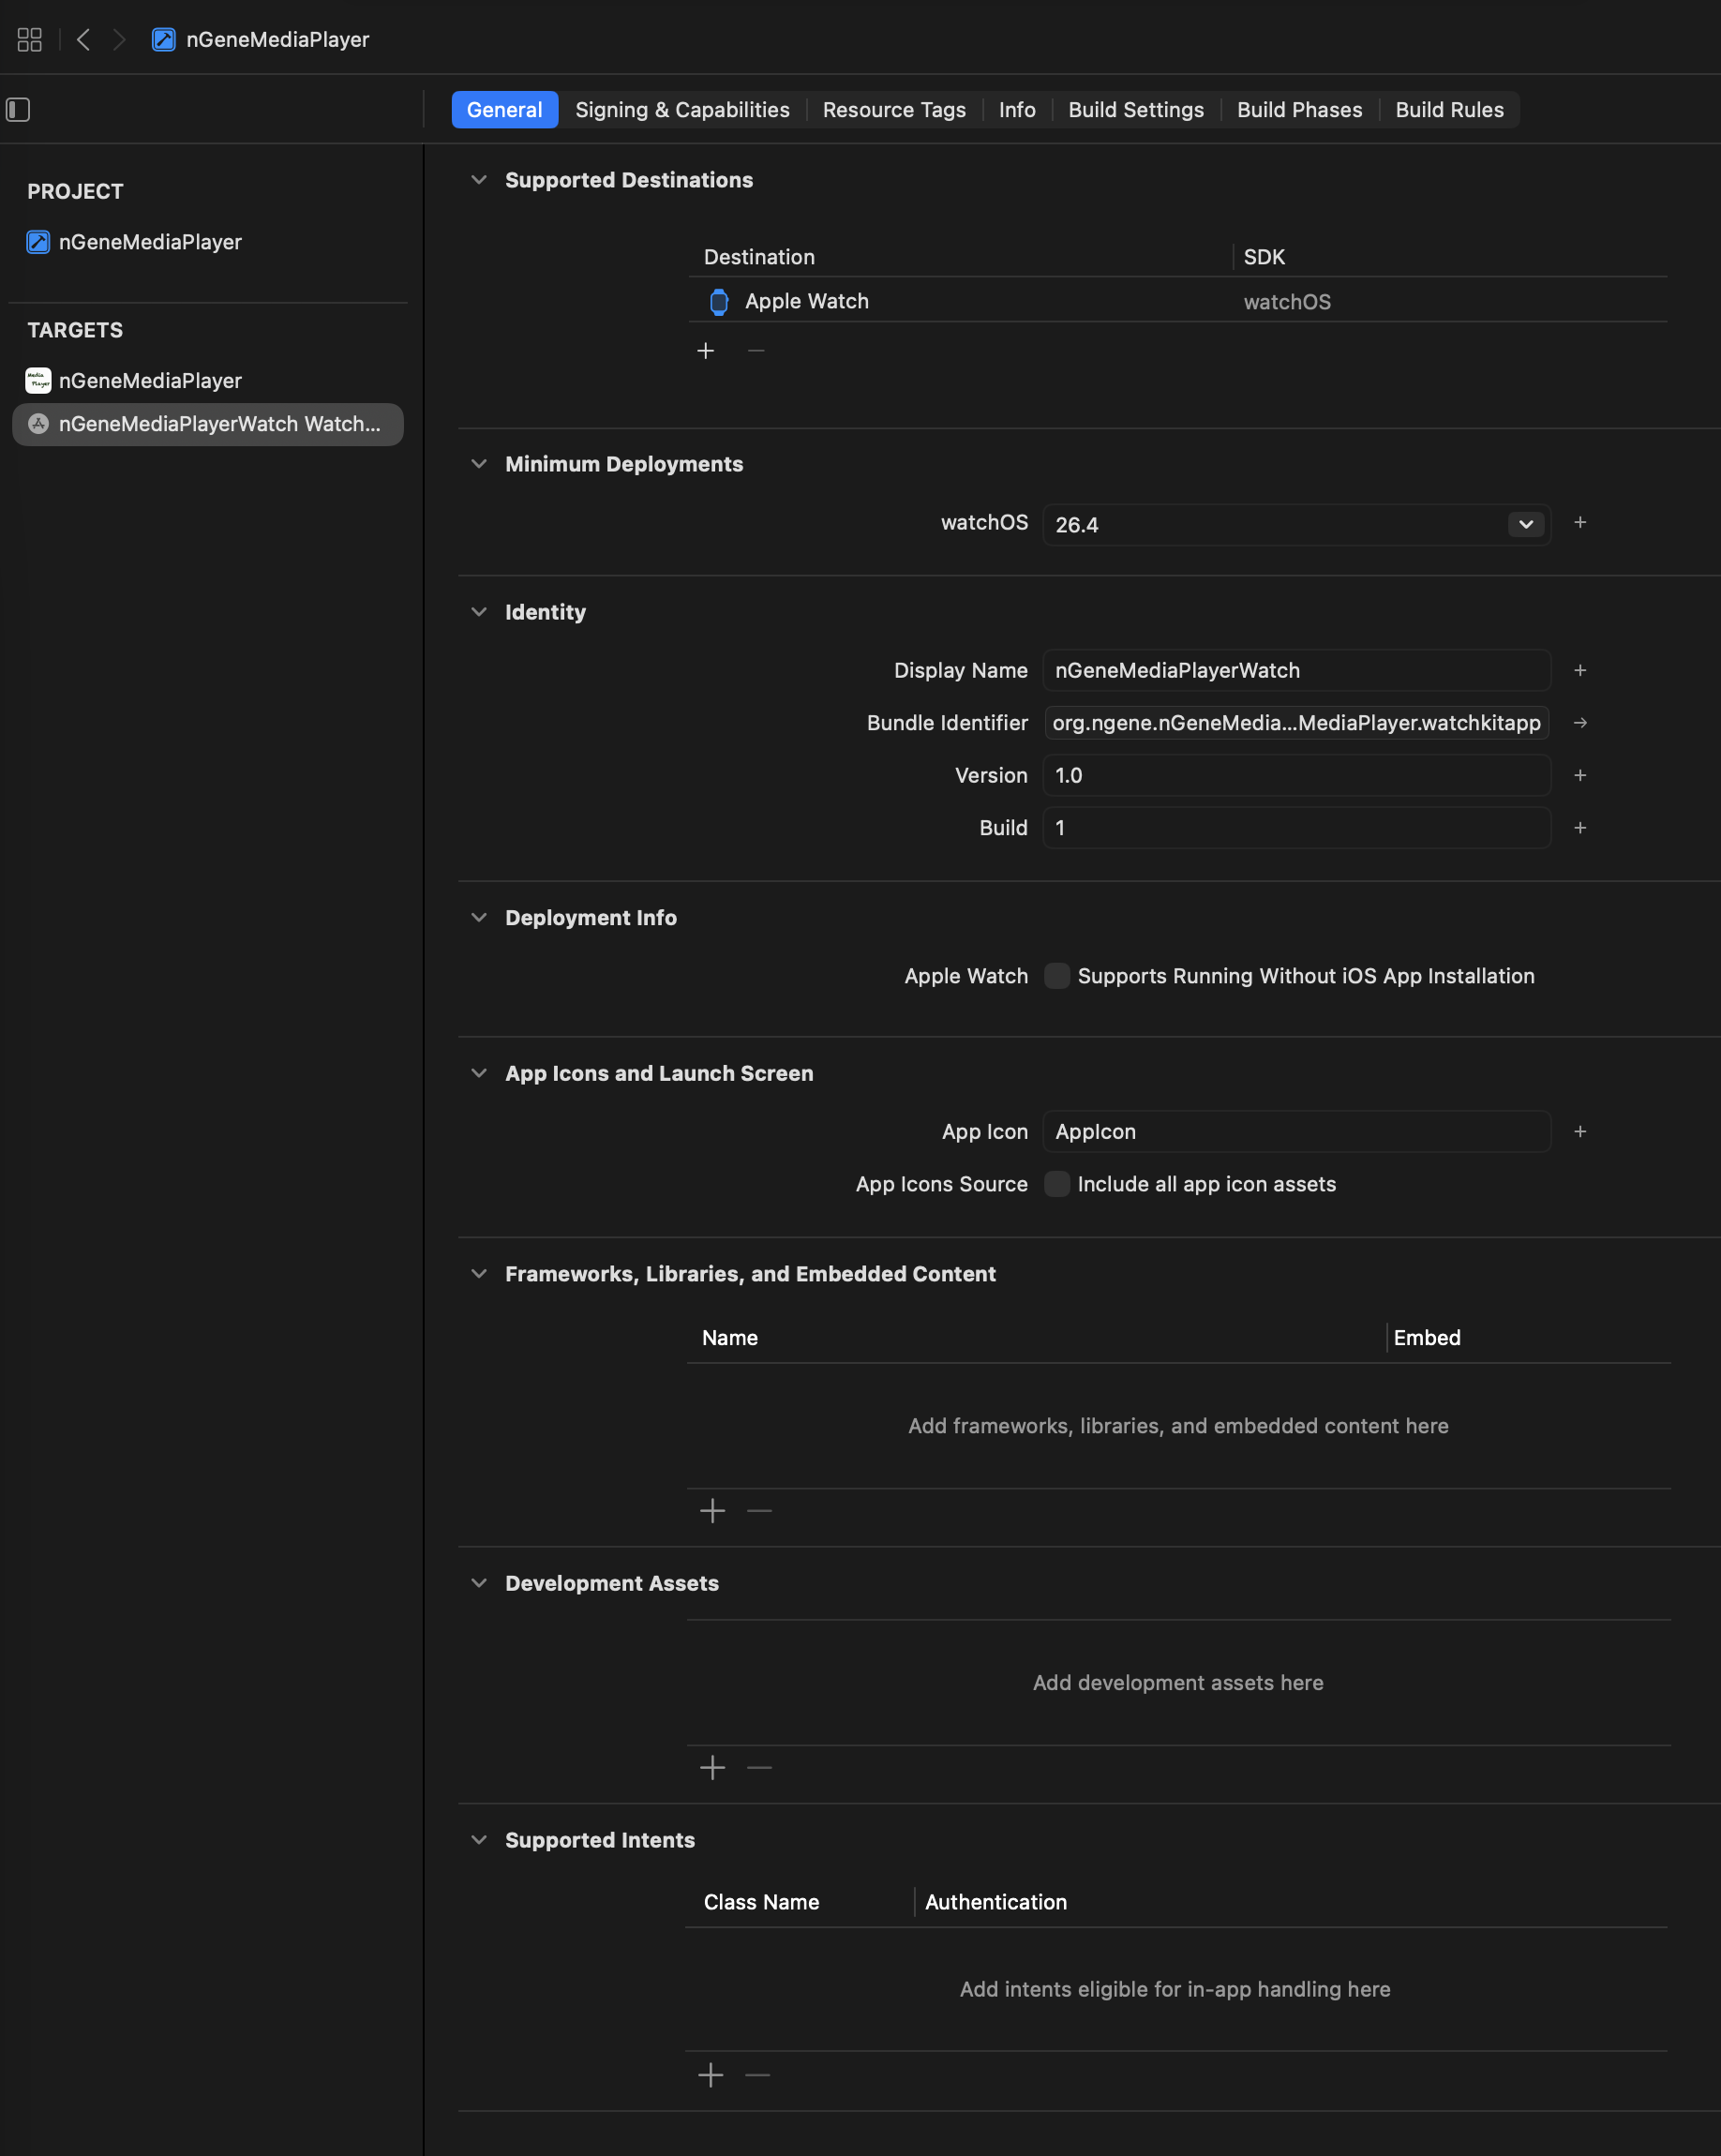This screenshot has height=2156, width=1721.
Task: Open the Build Phases tab
Action: pyautogui.click(x=1299, y=110)
